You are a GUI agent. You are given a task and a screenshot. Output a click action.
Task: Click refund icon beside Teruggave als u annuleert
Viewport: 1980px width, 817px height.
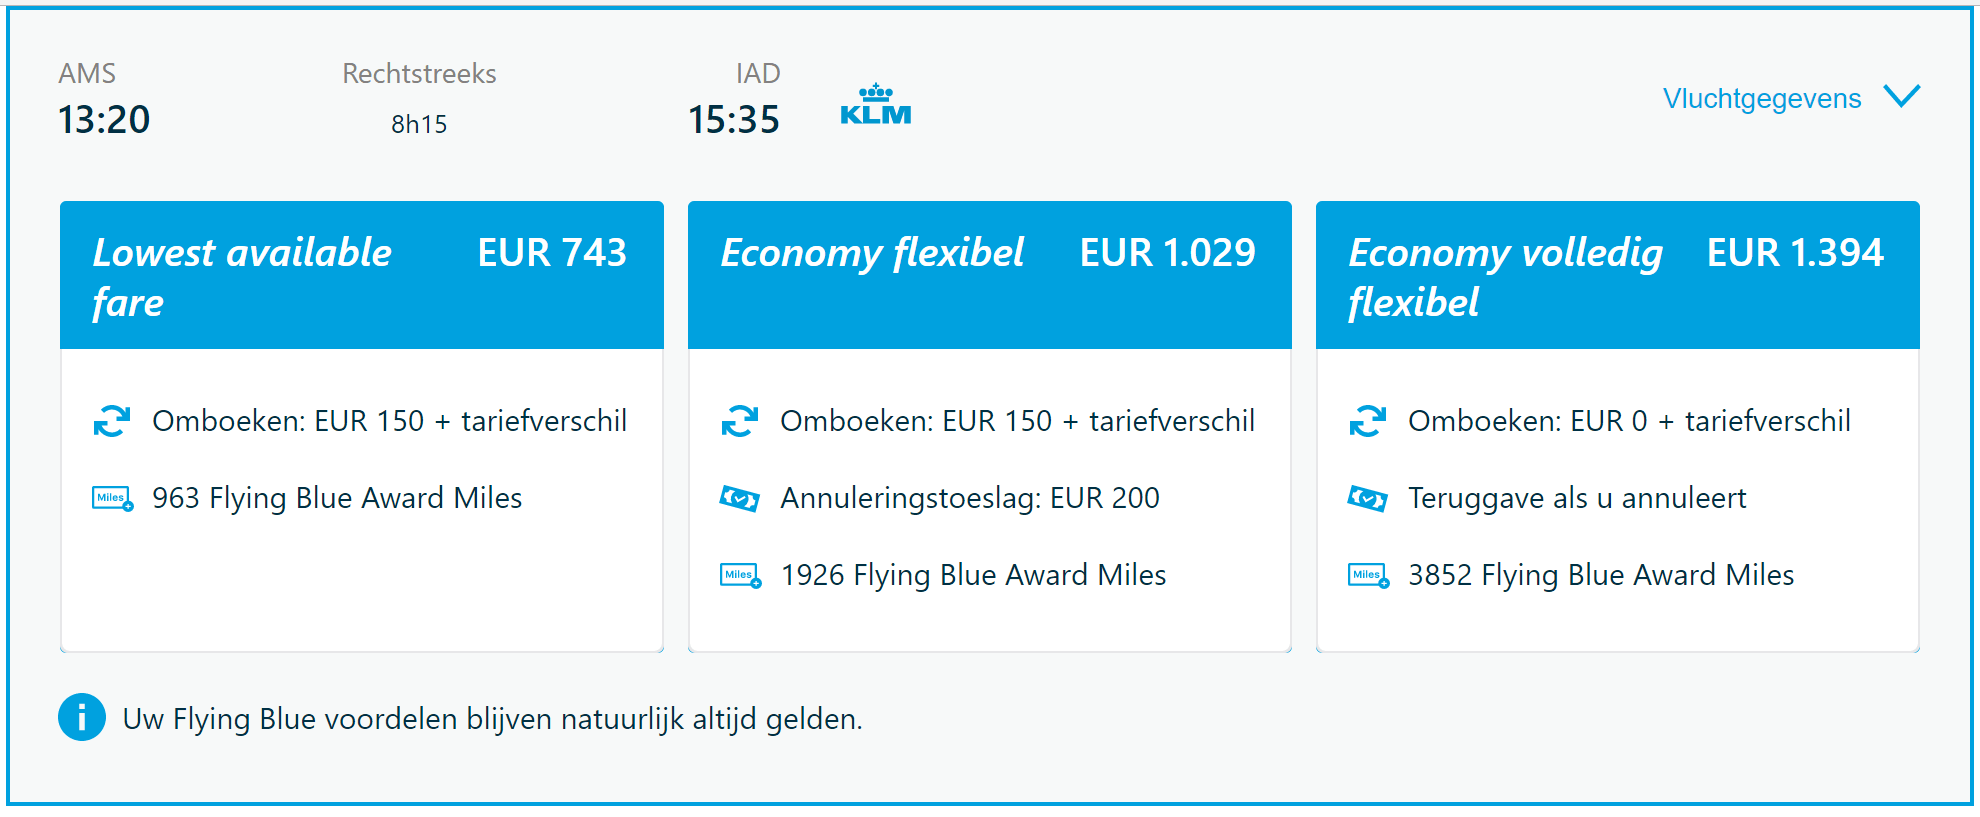click(x=1367, y=498)
